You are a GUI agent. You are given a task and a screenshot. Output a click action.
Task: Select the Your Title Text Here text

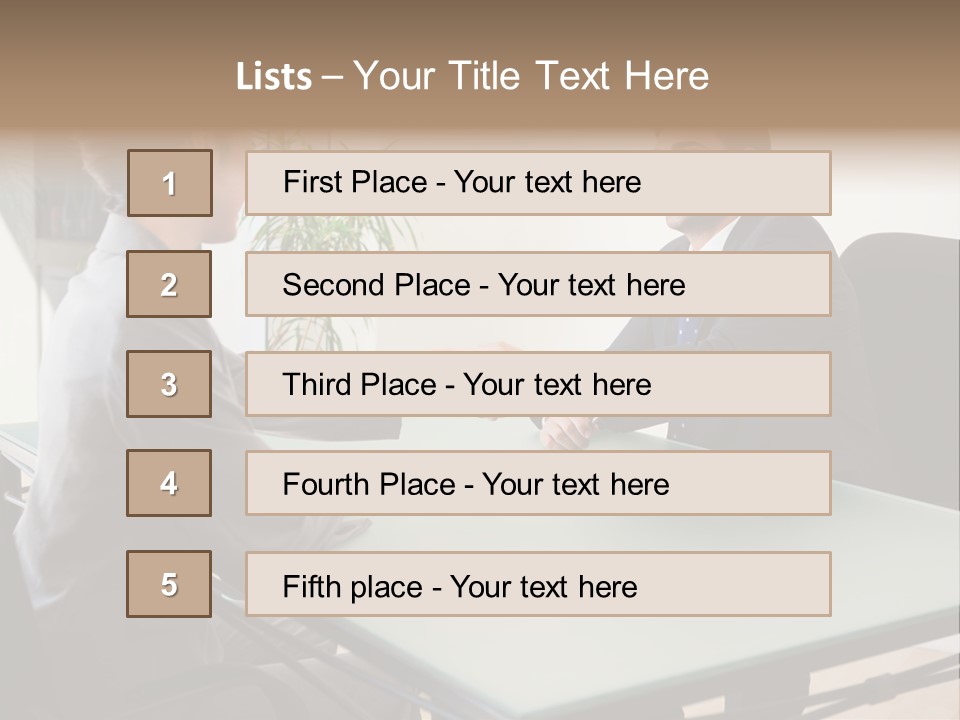coord(531,76)
